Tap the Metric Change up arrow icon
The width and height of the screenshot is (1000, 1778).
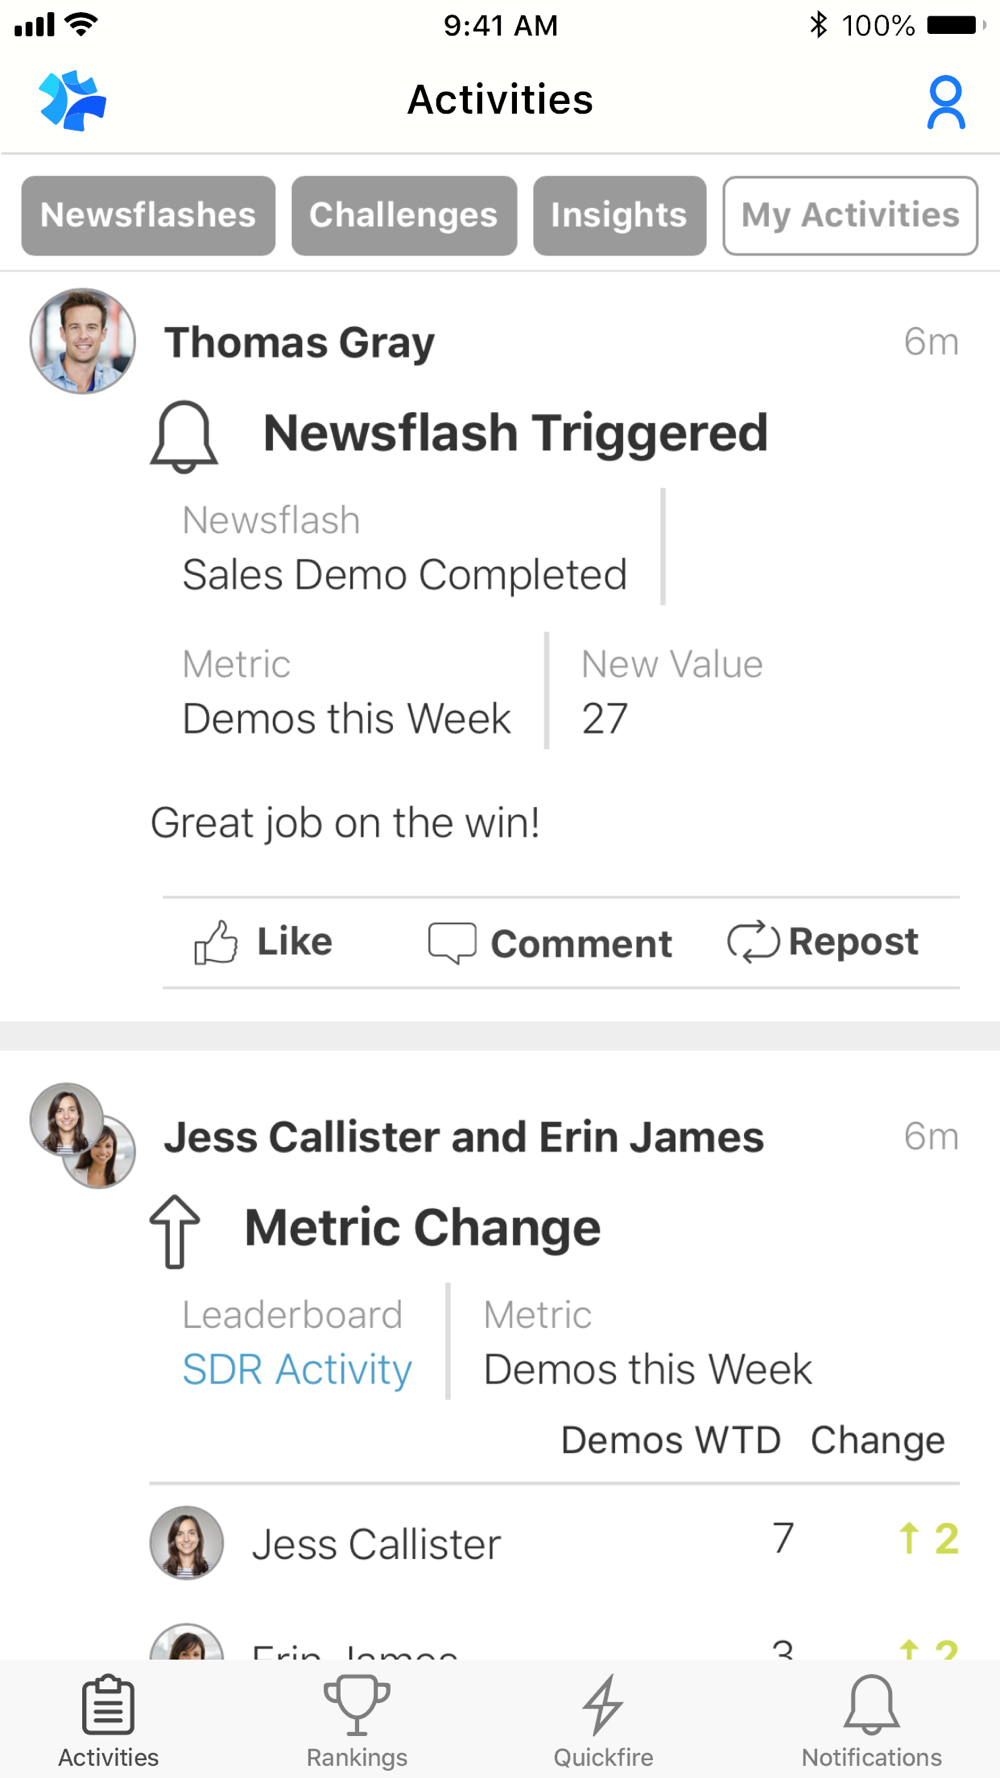tap(175, 1231)
